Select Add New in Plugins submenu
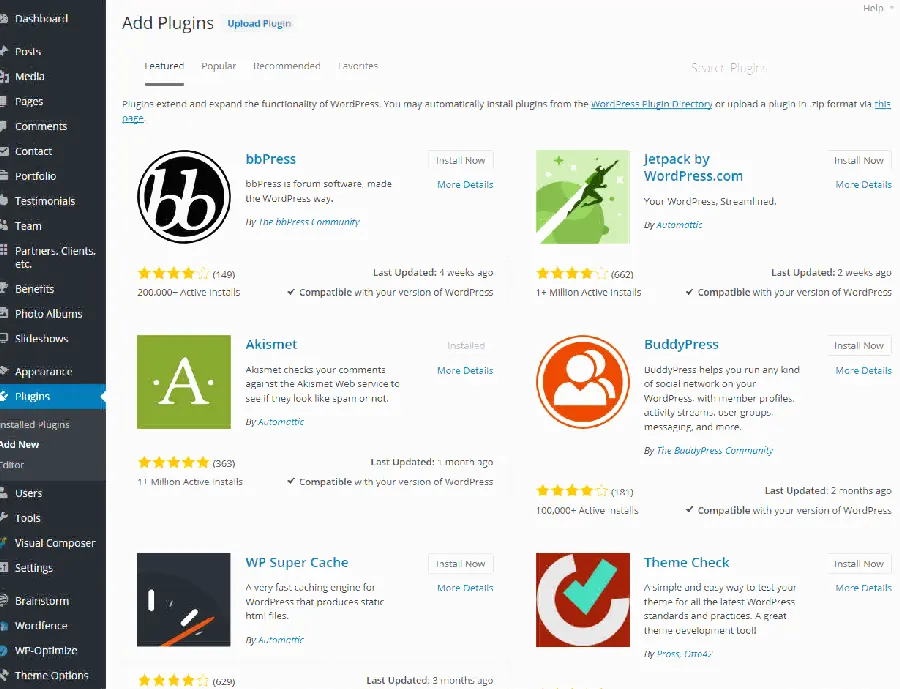The width and height of the screenshot is (900, 689). click(20, 444)
